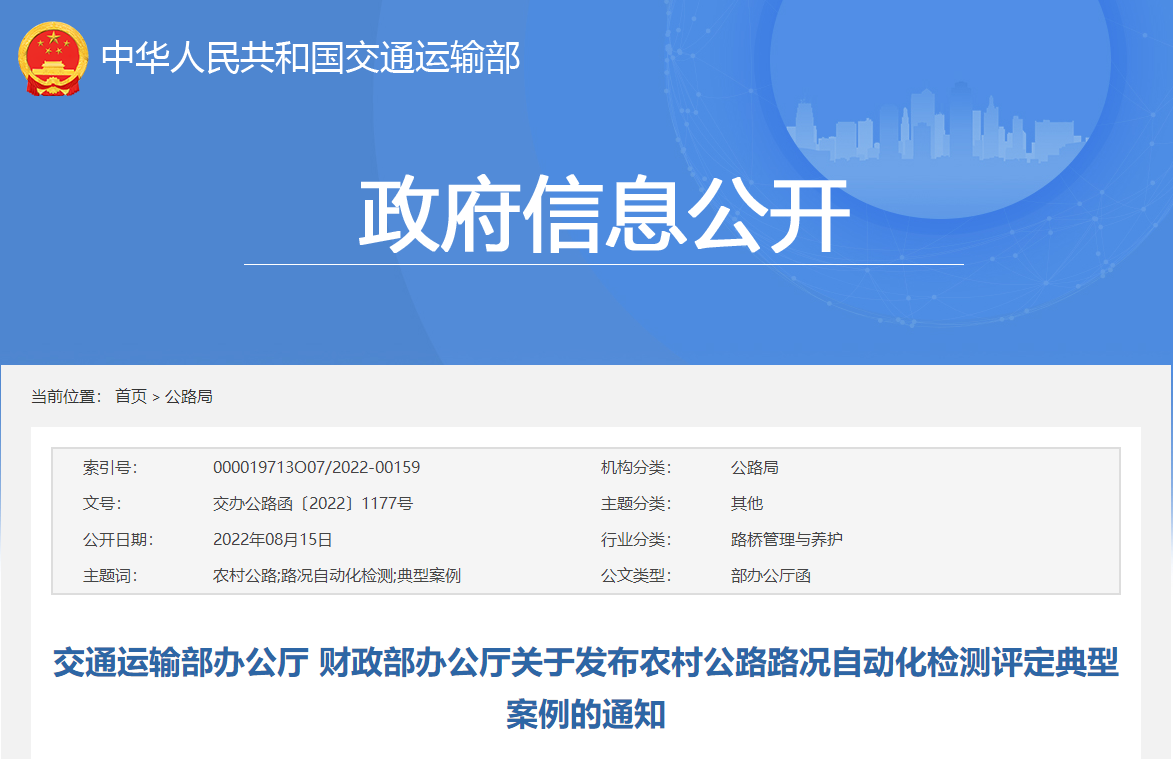Viewport: 1173px width, 759px height.
Task: Click the 索引号 field label
Action: pyautogui.click(x=110, y=467)
